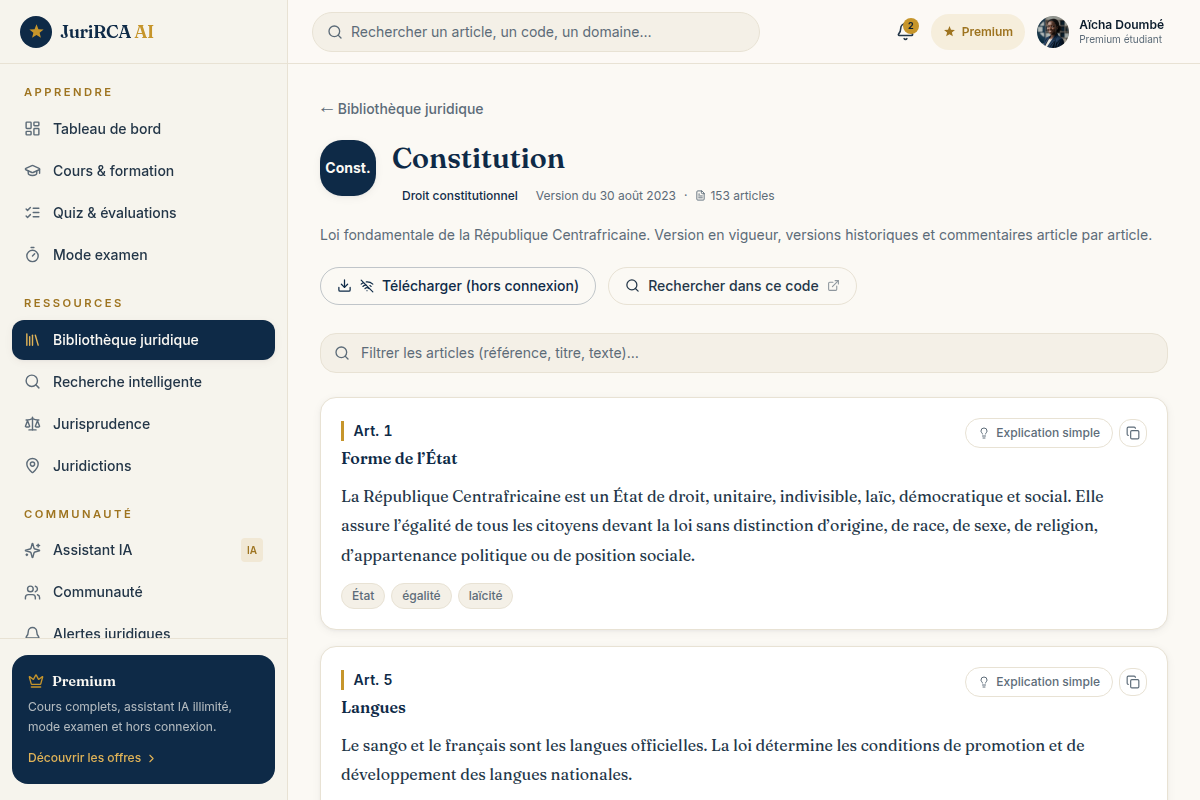Viewport: 1200px width, 800px height.
Task: Click the égalité tag
Action: (x=421, y=596)
